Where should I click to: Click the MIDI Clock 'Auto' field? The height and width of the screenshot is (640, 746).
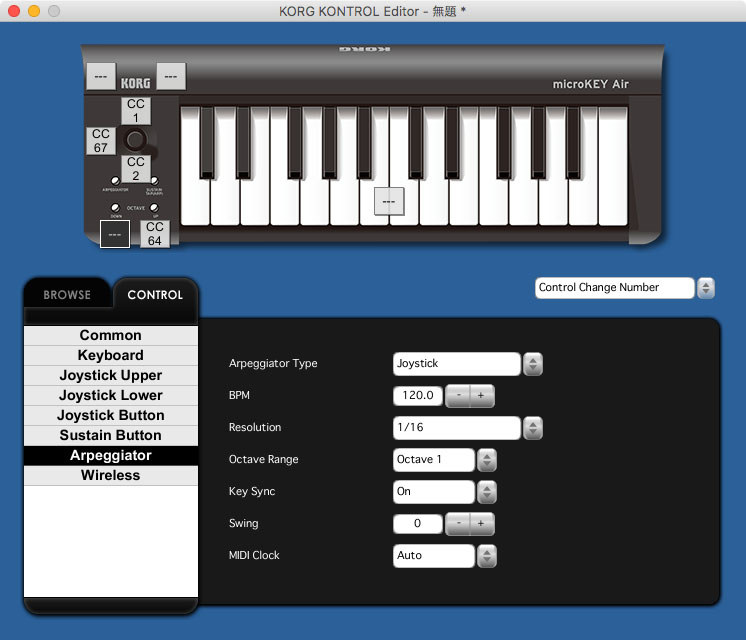[x=433, y=555]
